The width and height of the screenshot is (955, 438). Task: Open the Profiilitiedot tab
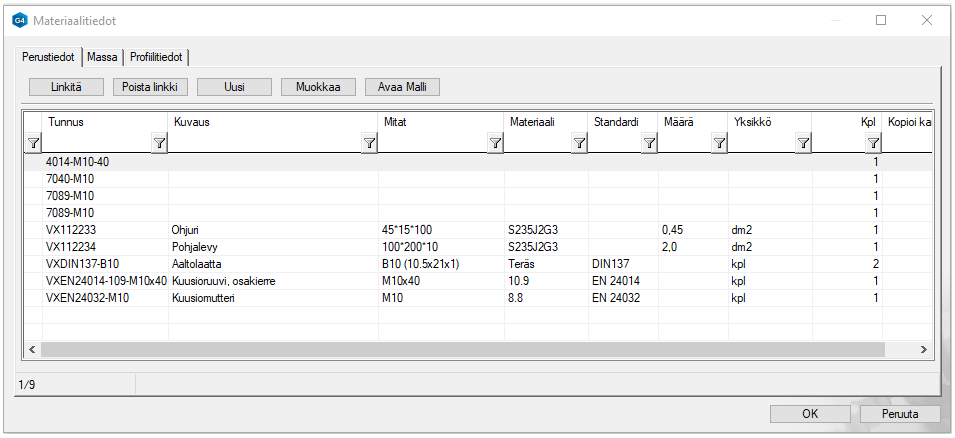(x=156, y=57)
